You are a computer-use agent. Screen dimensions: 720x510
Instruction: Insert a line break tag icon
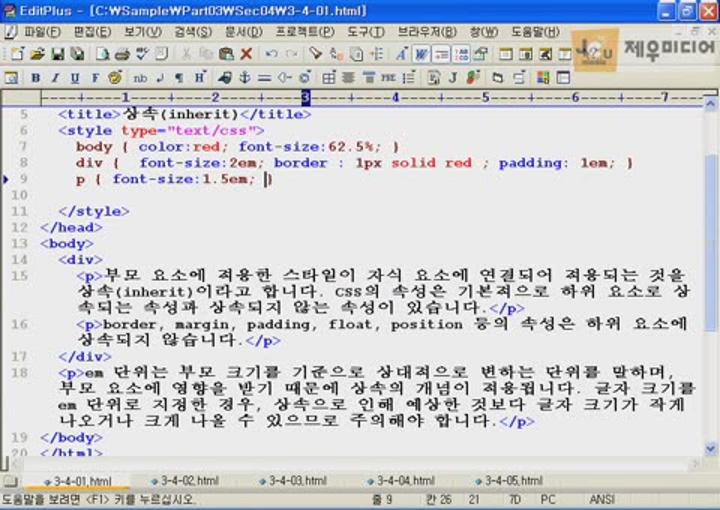(160, 78)
